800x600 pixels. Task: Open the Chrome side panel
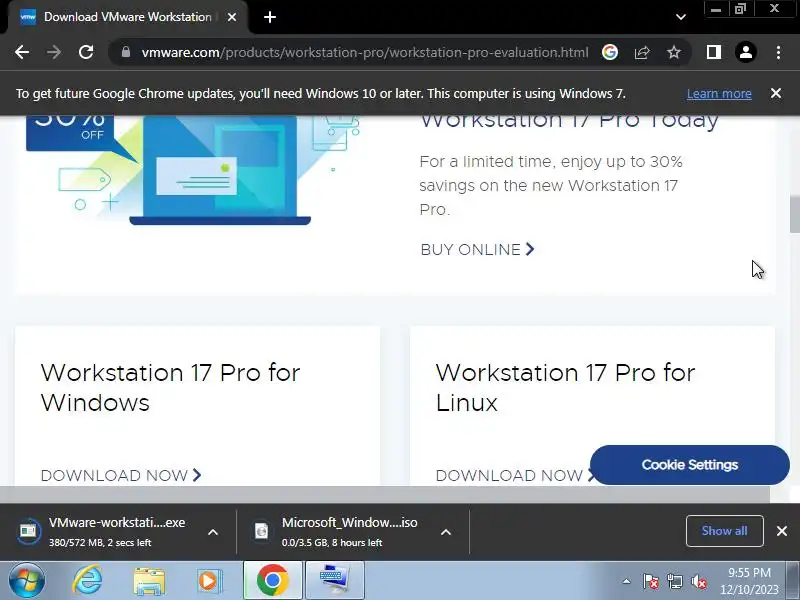click(x=714, y=52)
